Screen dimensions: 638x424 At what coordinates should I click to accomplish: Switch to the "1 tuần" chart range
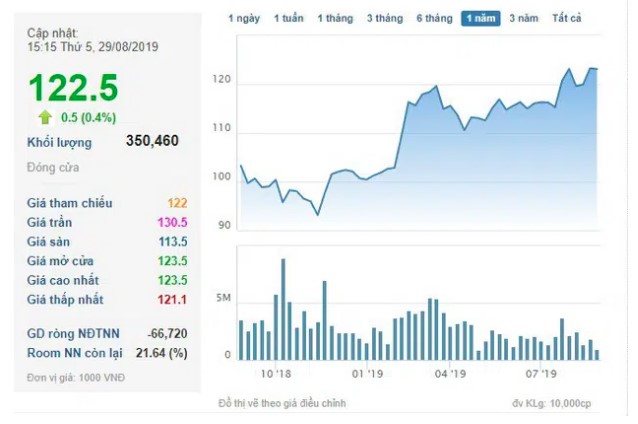pyautogui.click(x=289, y=19)
